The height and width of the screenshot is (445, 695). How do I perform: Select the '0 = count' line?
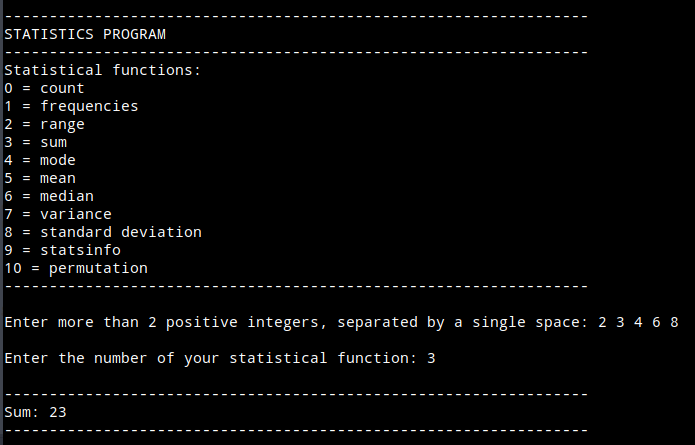pyautogui.click(x=45, y=88)
